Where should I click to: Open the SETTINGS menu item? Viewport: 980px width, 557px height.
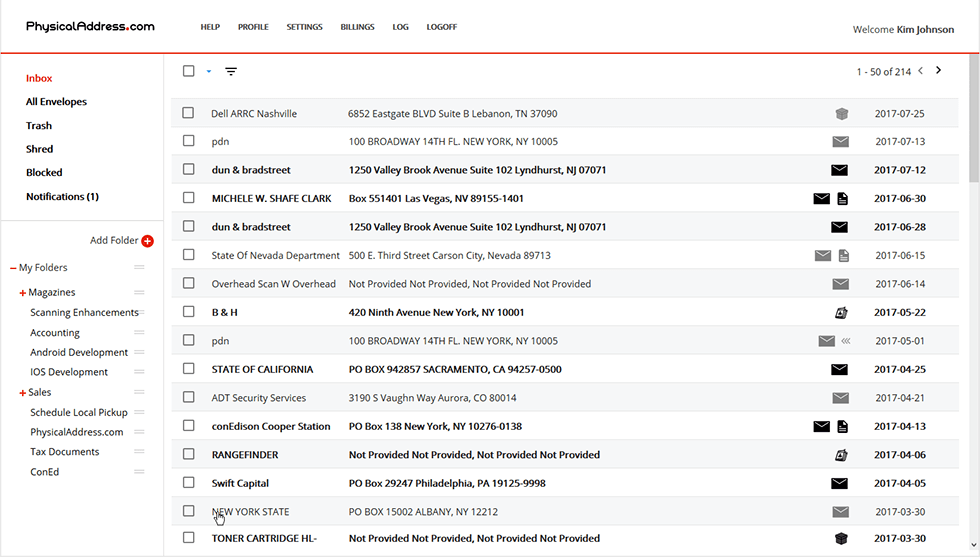[x=304, y=27]
